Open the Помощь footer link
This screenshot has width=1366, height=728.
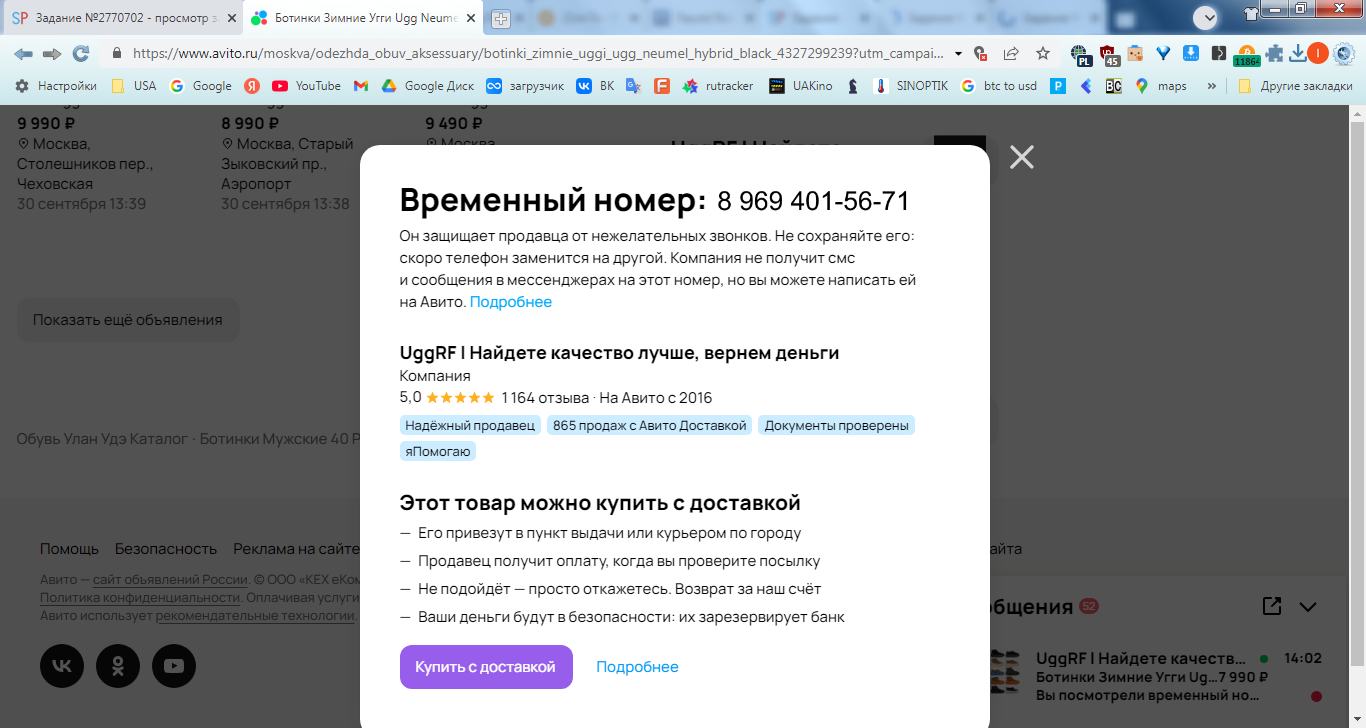tap(69, 549)
